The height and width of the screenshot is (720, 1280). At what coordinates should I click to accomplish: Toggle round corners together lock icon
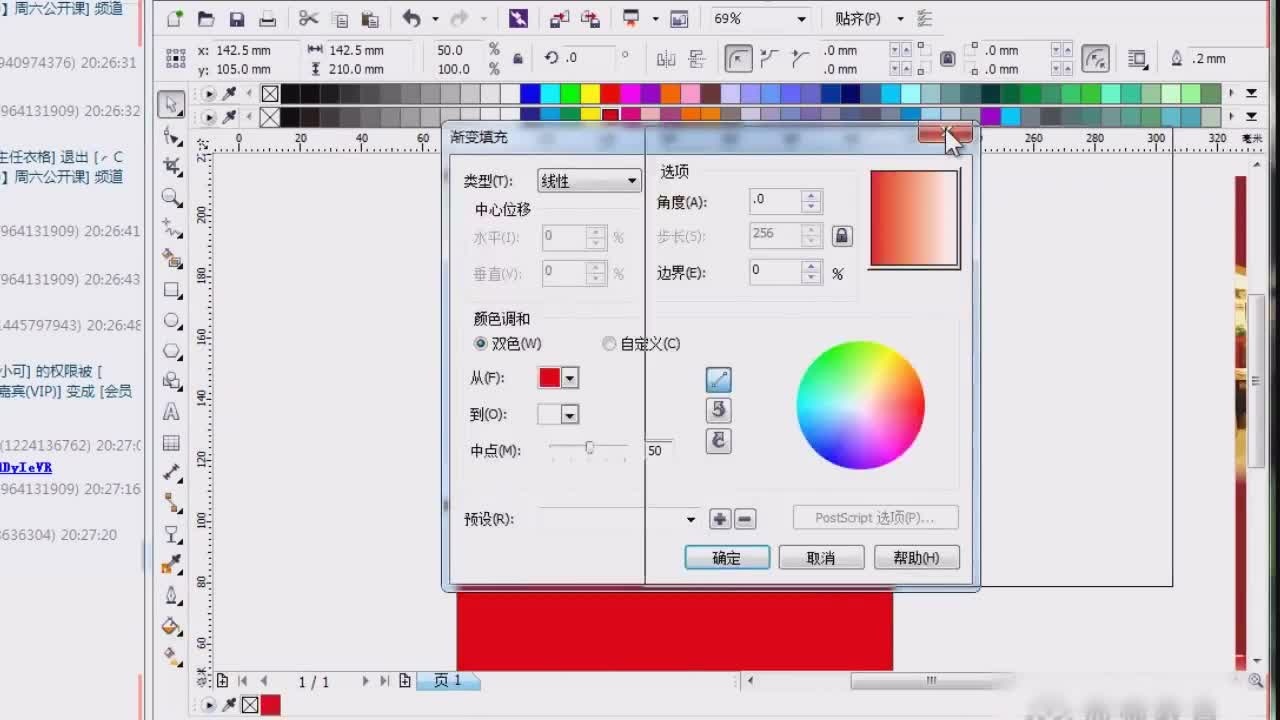point(948,59)
